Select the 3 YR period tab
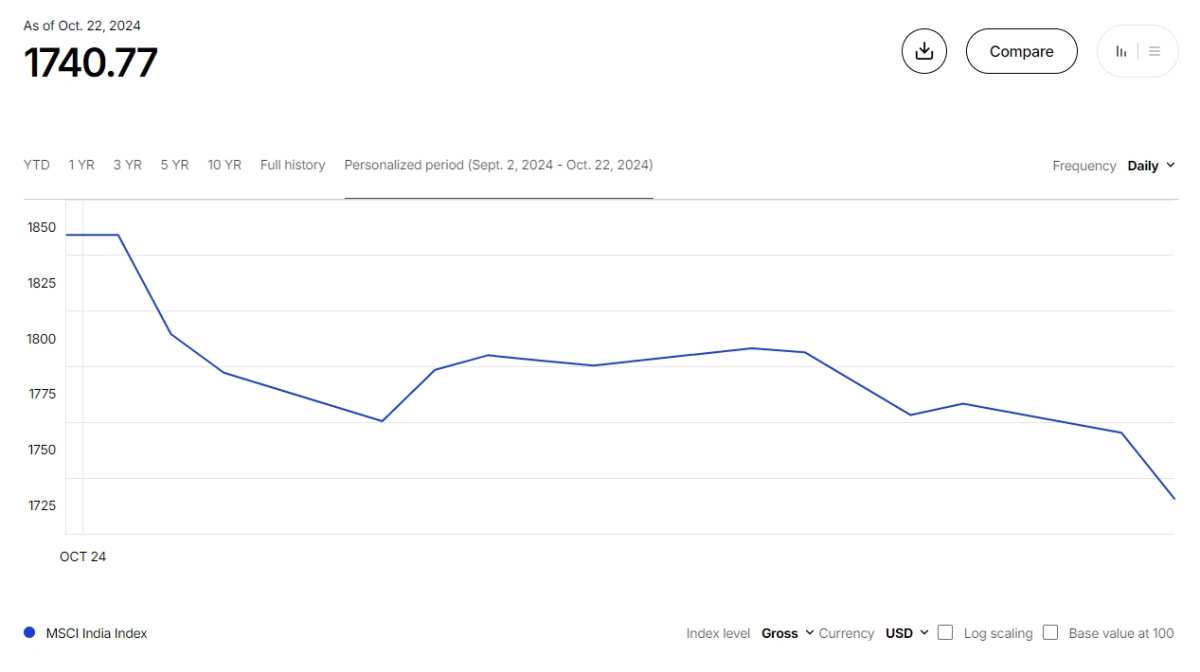 pyautogui.click(x=127, y=165)
